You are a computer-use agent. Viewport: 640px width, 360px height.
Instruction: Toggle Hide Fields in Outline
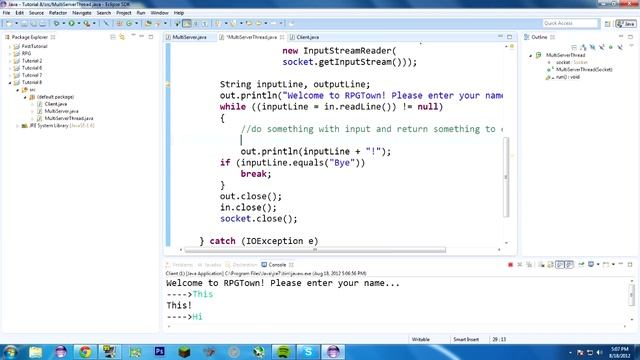593,47
